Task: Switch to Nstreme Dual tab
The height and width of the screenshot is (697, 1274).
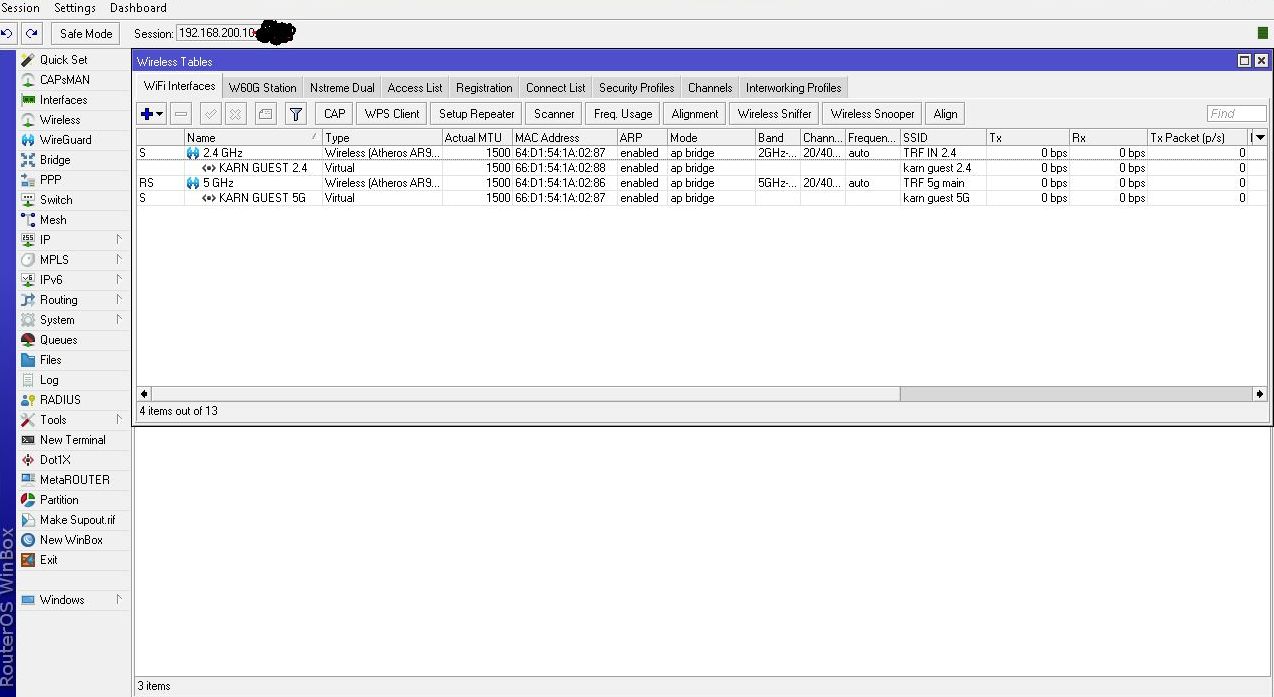Action: (342, 88)
